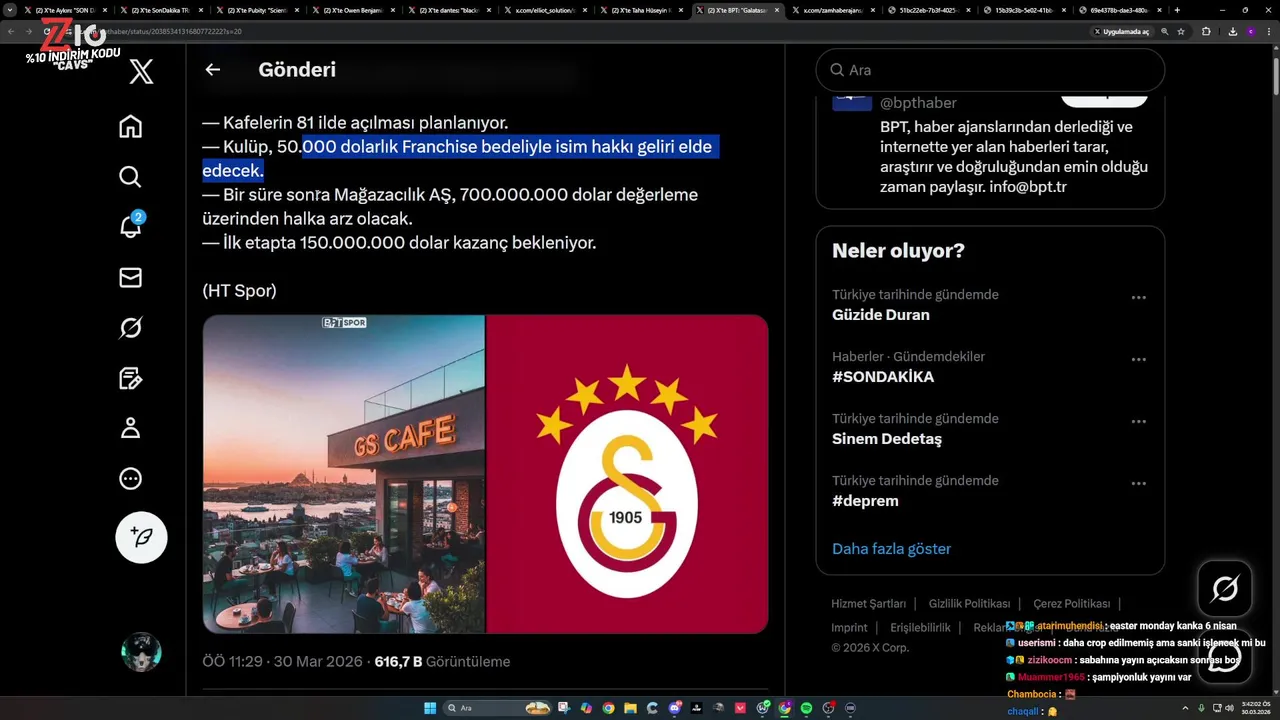Open Erişilebilirlik footer link
The height and width of the screenshot is (720, 1280).
(x=920, y=628)
